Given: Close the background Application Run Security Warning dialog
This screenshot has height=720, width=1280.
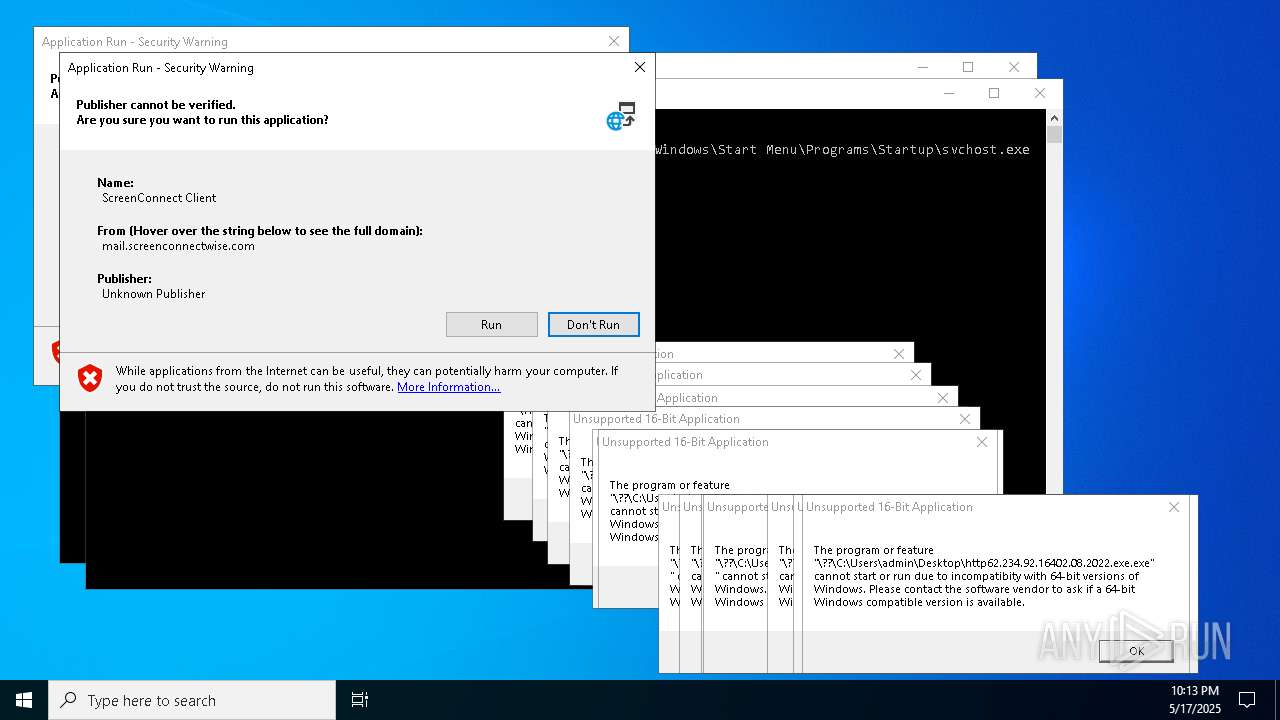Looking at the screenshot, I should (x=614, y=41).
